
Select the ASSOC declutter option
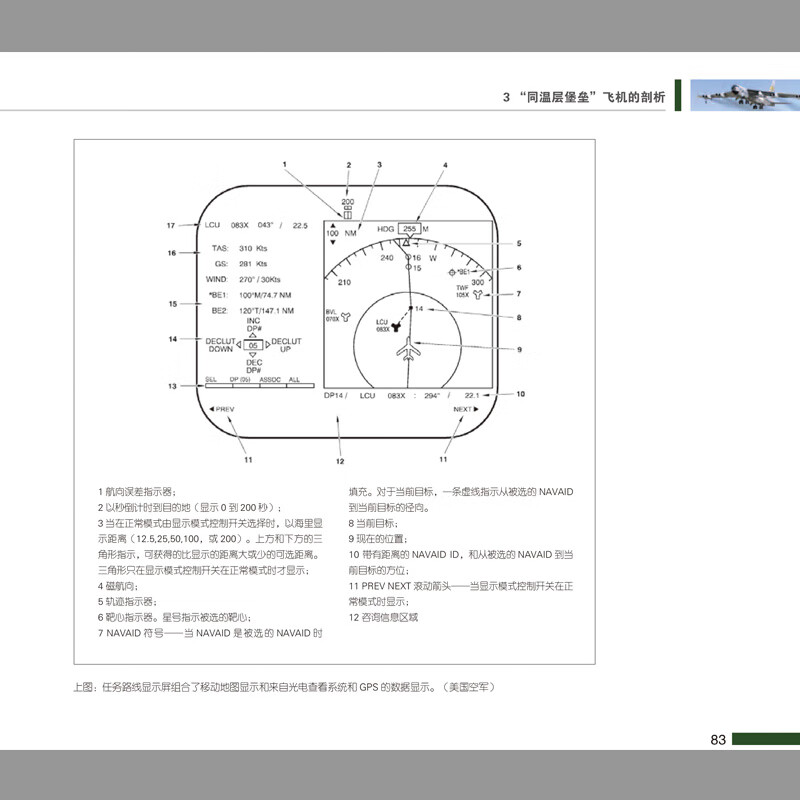(x=270, y=380)
